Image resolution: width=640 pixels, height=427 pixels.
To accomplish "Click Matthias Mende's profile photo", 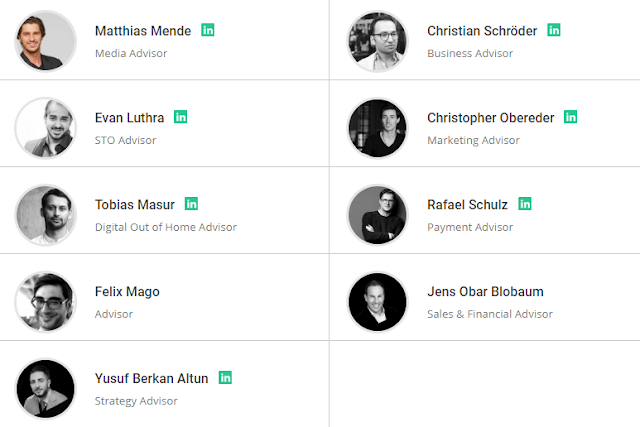I will pyautogui.click(x=45, y=41).
